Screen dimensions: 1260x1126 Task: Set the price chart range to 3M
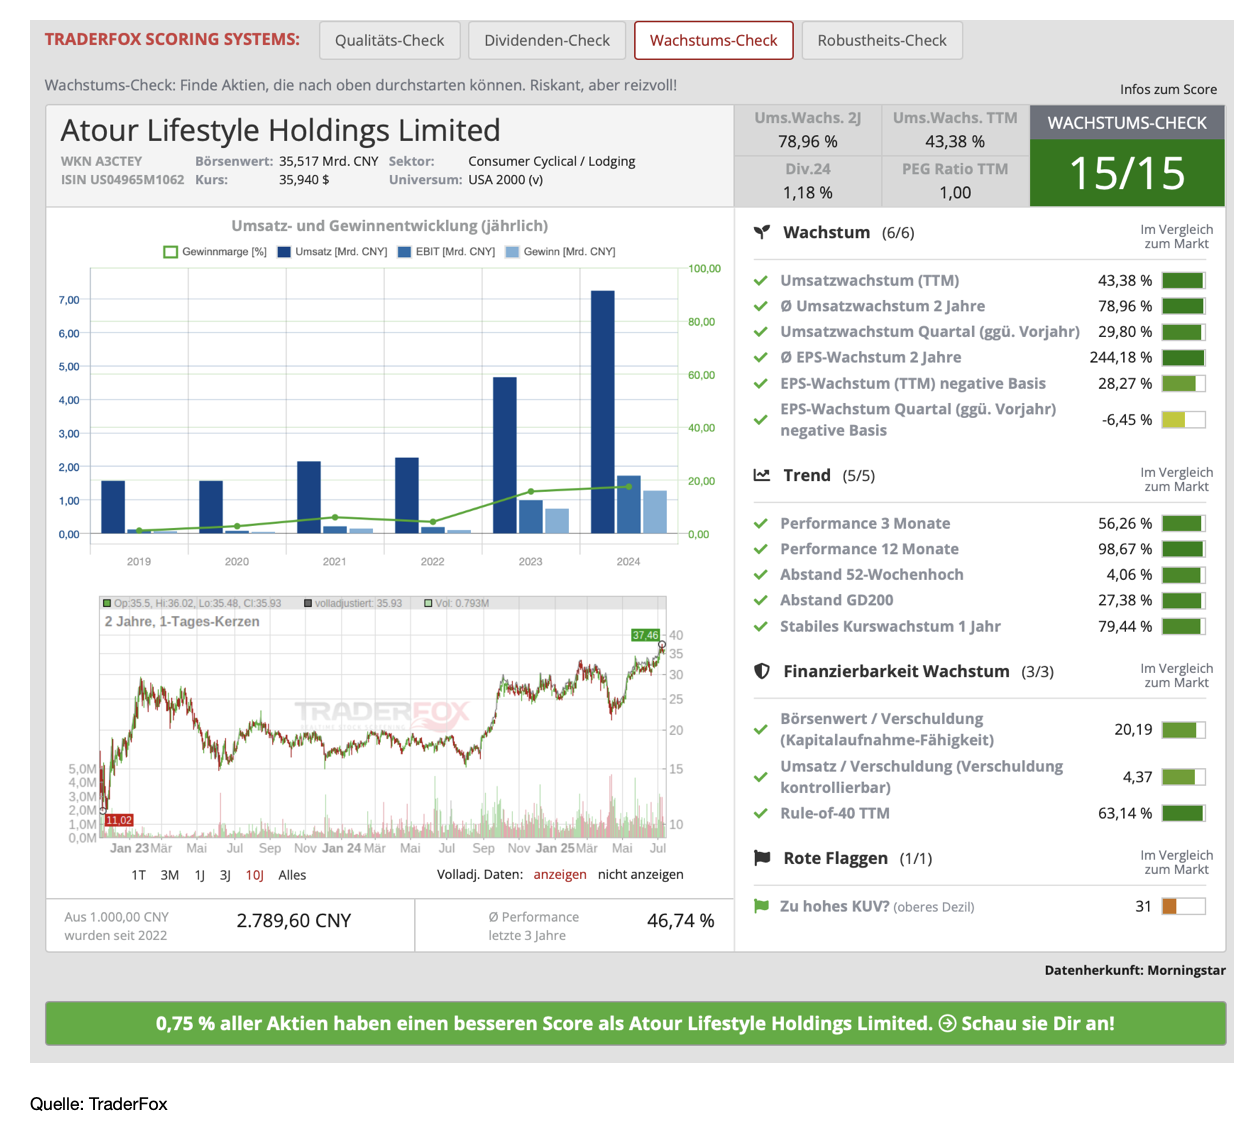(170, 875)
